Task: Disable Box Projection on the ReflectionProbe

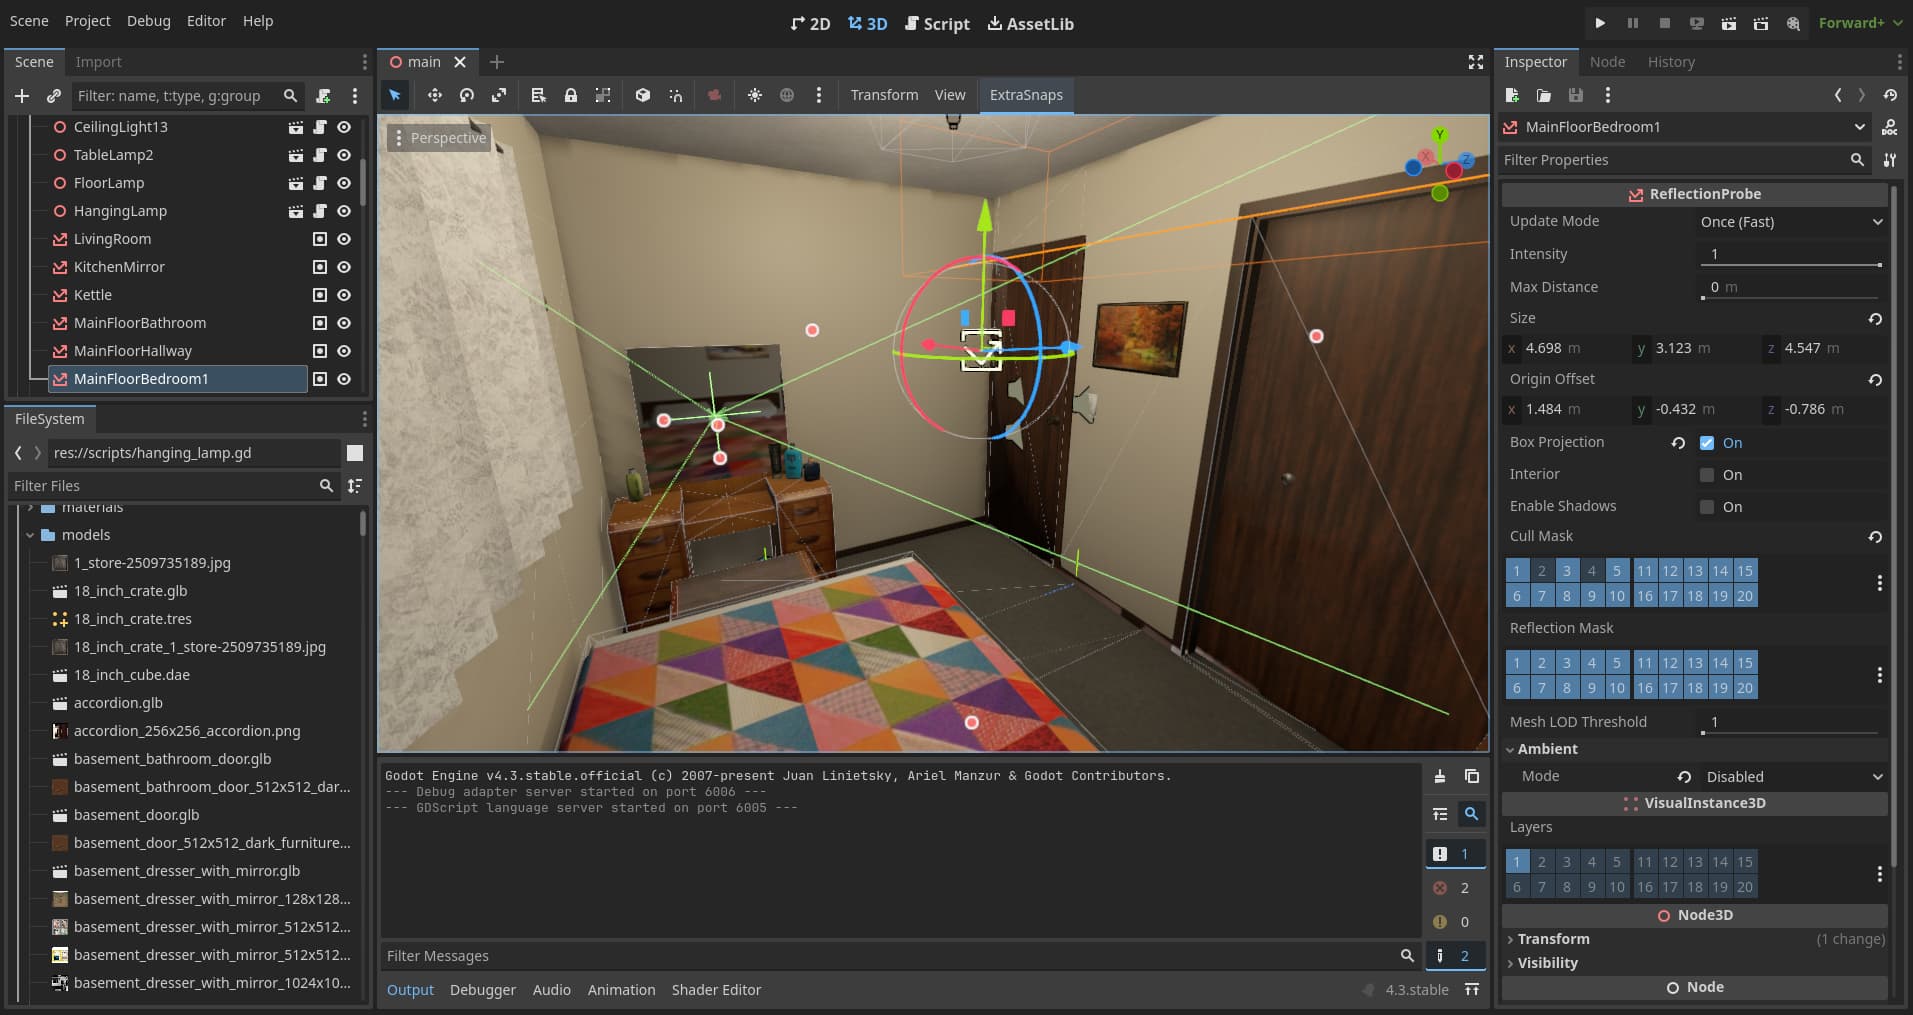Action: pos(1708,442)
